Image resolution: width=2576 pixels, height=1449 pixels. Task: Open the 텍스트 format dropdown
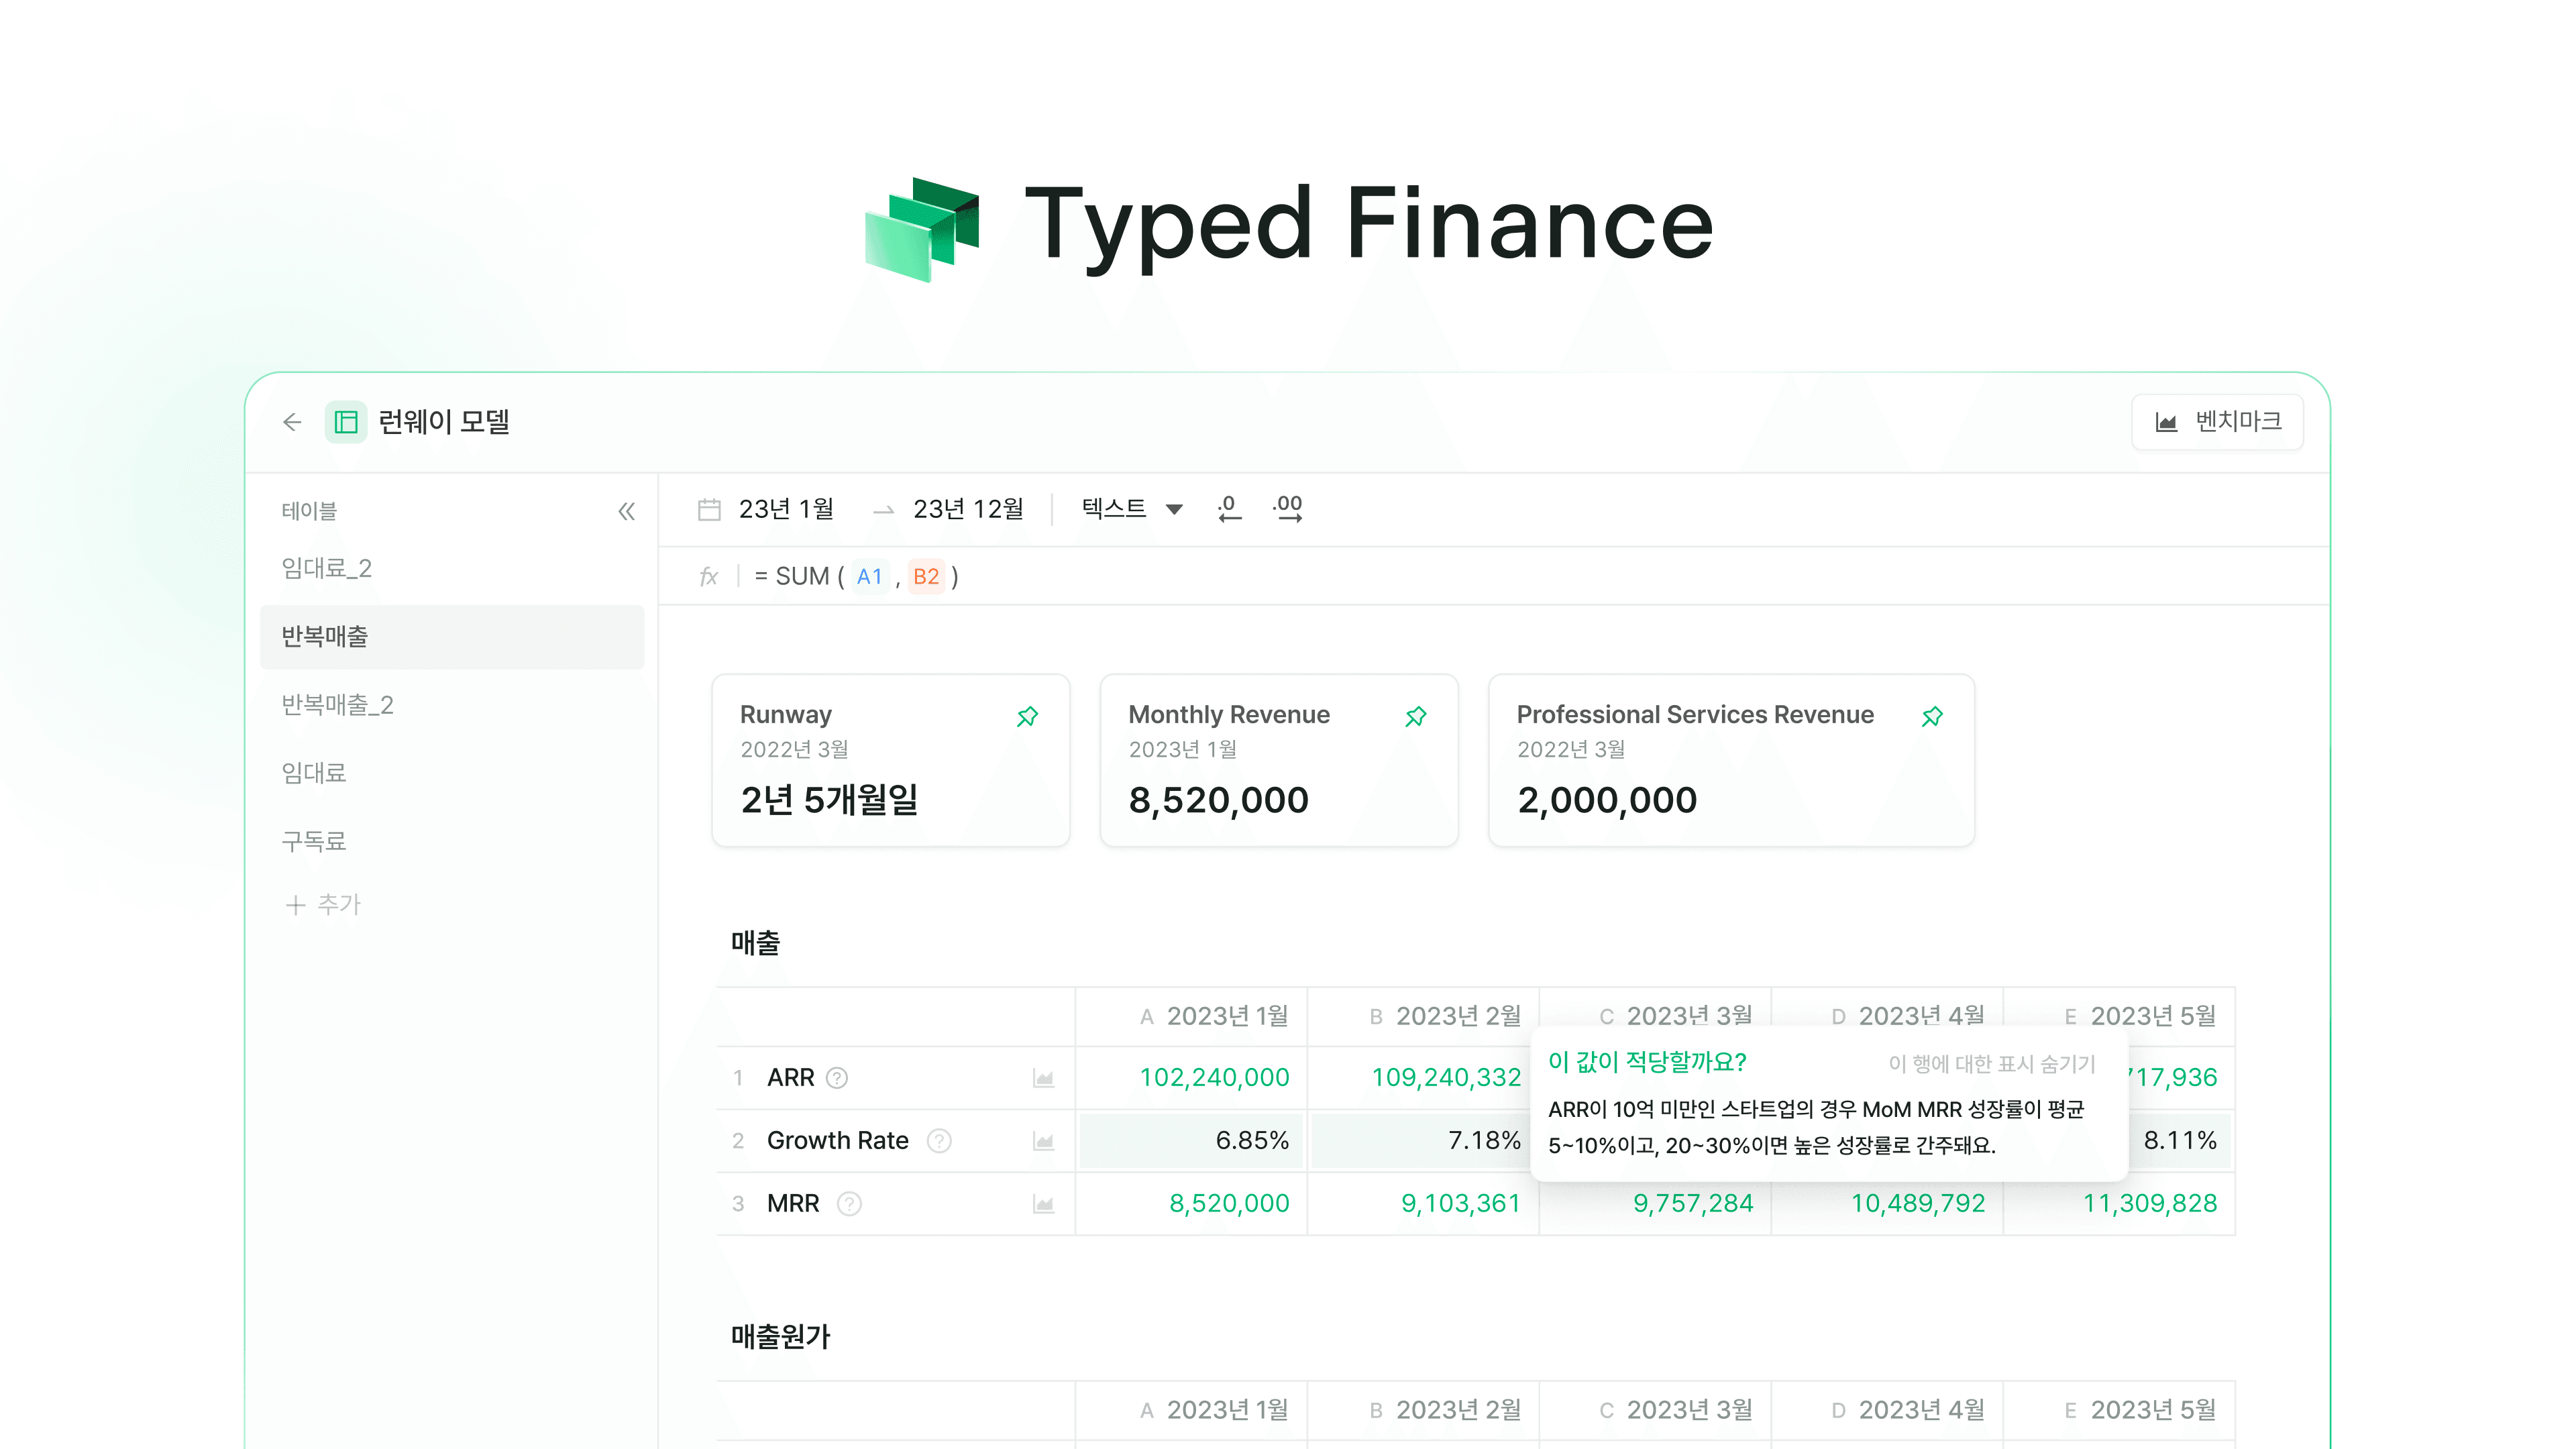pyautogui.click(x=1132, y=509)
